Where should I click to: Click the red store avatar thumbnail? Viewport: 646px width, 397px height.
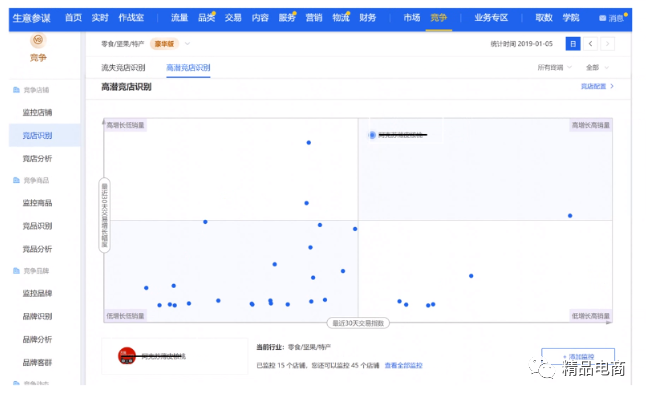127,356
